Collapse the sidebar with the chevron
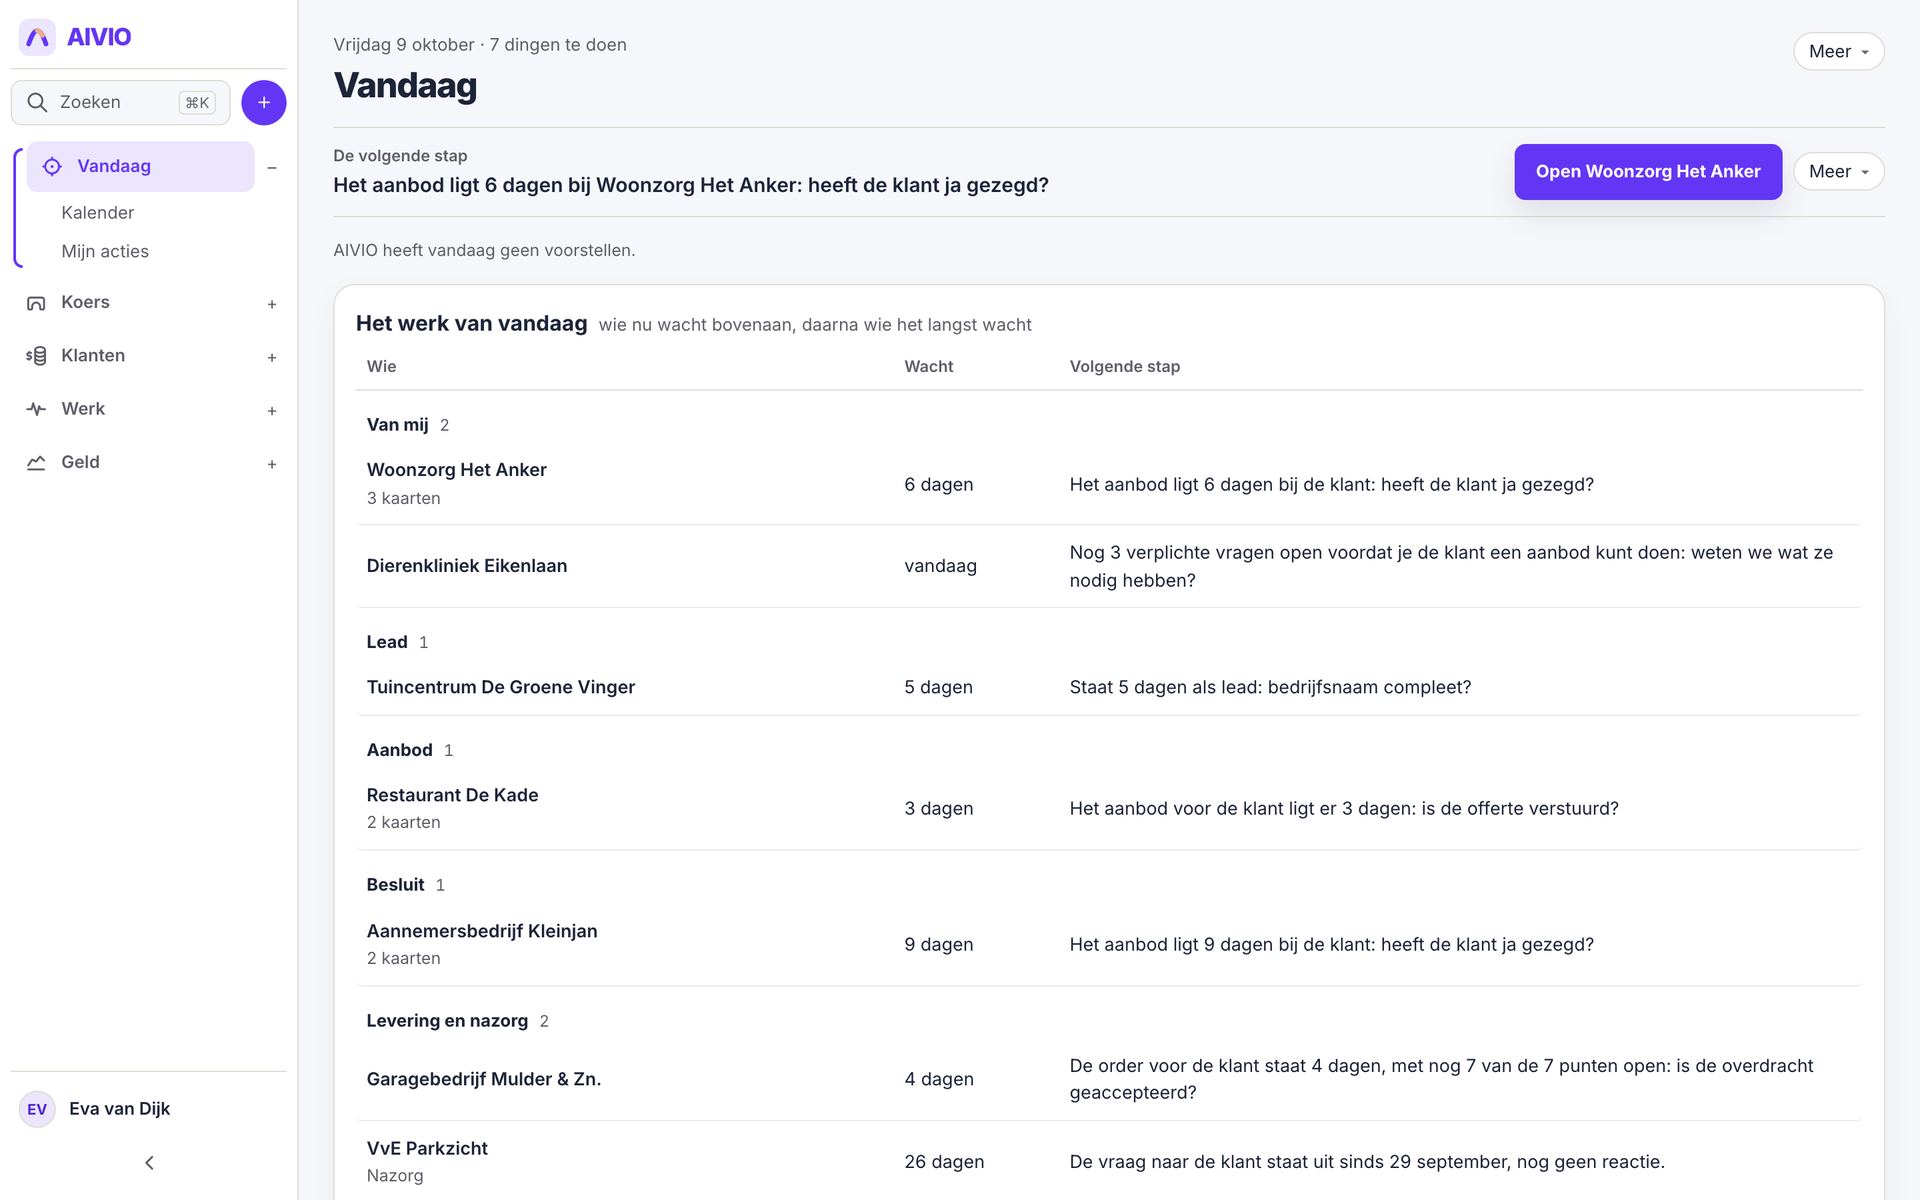Image resolution: width=1920 pixels, height=1200 pixels. pos(149,1163)
